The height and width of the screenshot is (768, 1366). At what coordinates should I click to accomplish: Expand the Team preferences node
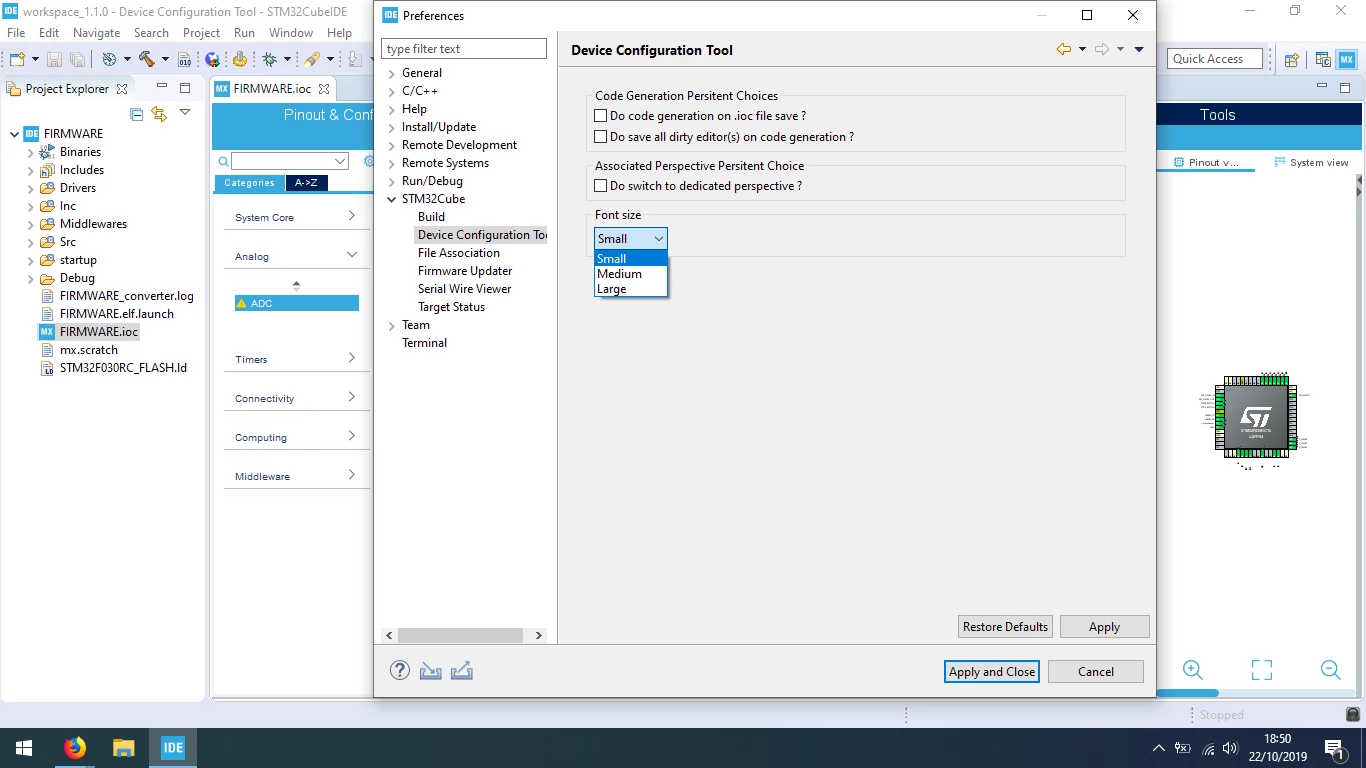[392, 326]
